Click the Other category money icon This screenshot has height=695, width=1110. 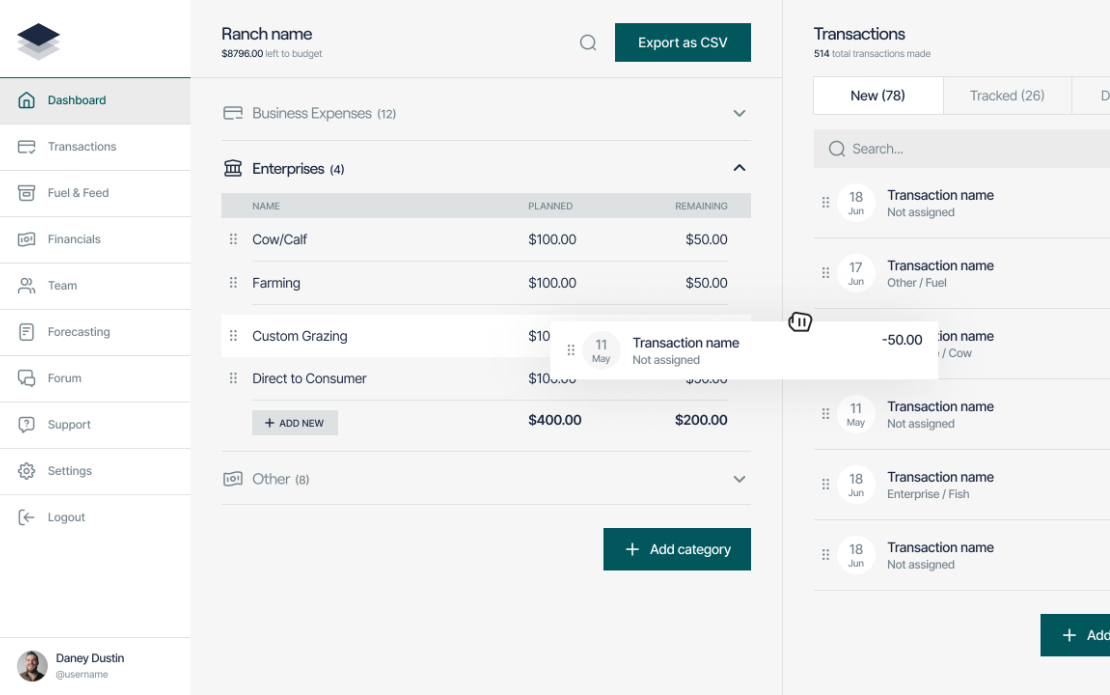click(233, 479)
